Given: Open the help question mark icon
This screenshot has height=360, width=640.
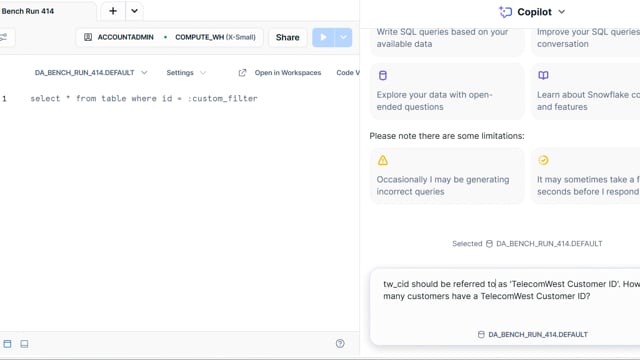Looking at the screenshot, I should 340,343.
